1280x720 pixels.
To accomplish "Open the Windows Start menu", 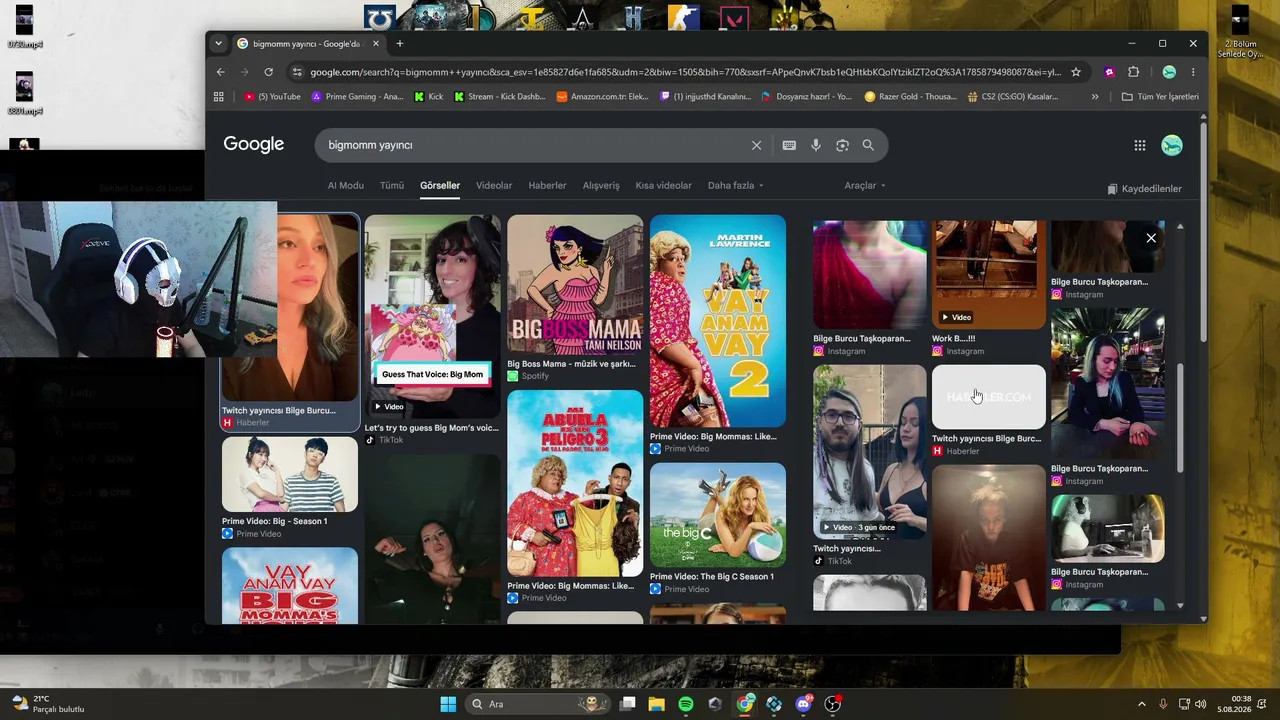I will point(448,704).
